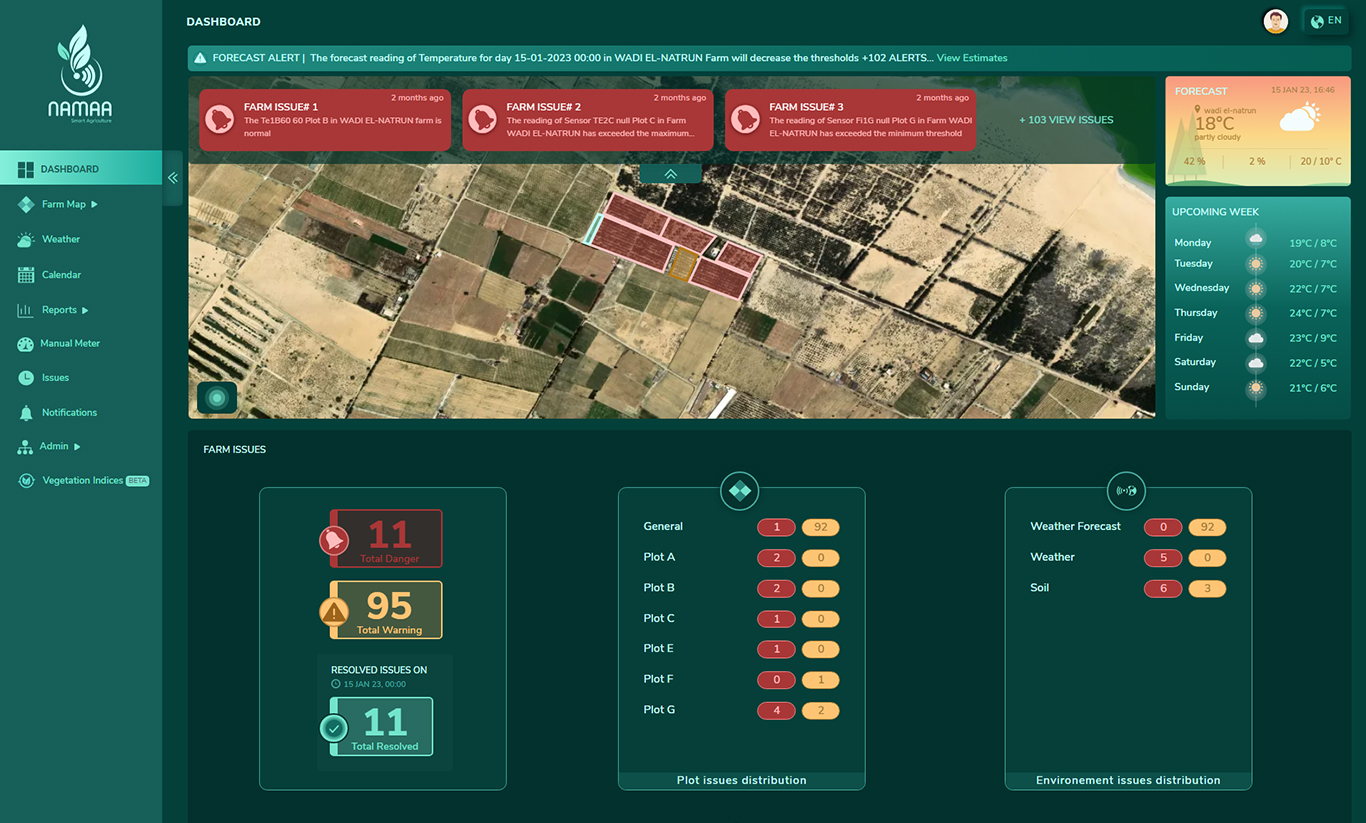
Task: Click the Weather icon in sidebar
Action: pos(25,240)
